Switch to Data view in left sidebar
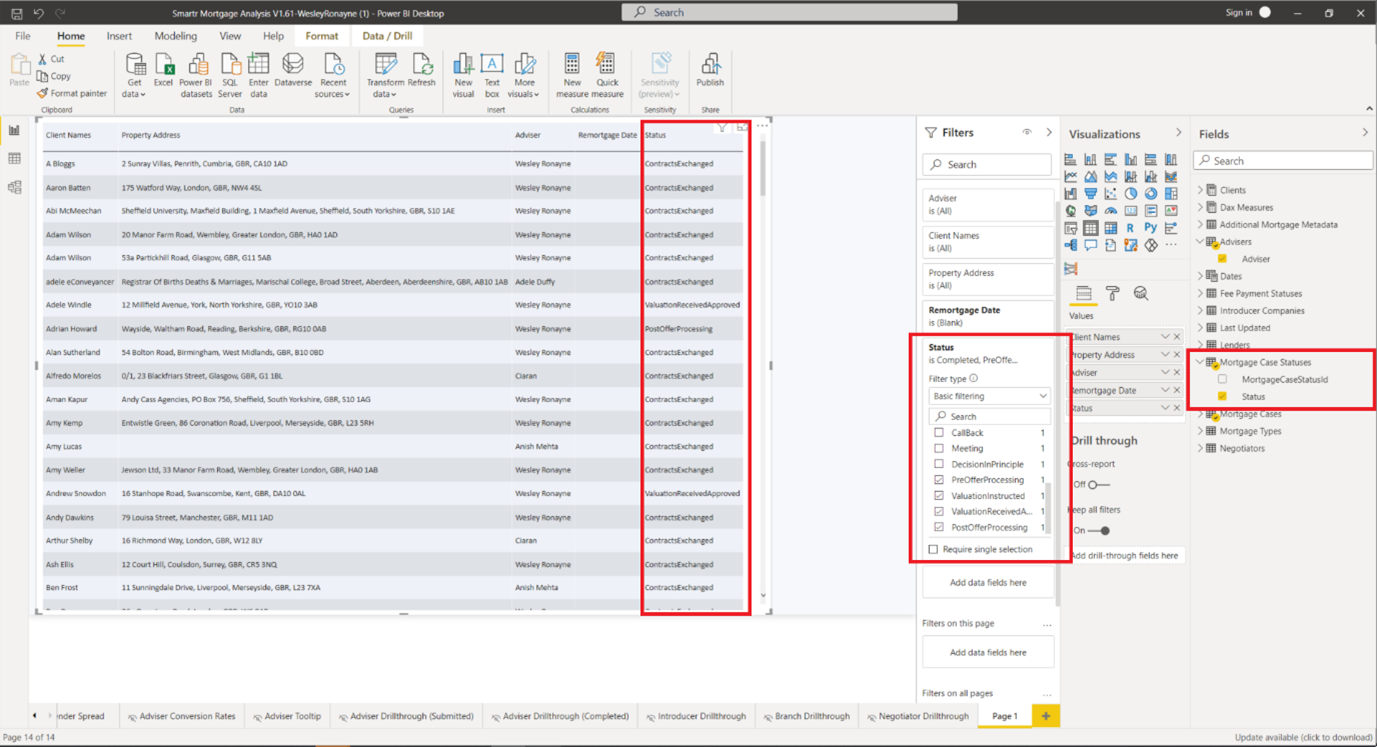 pos(14,159)
